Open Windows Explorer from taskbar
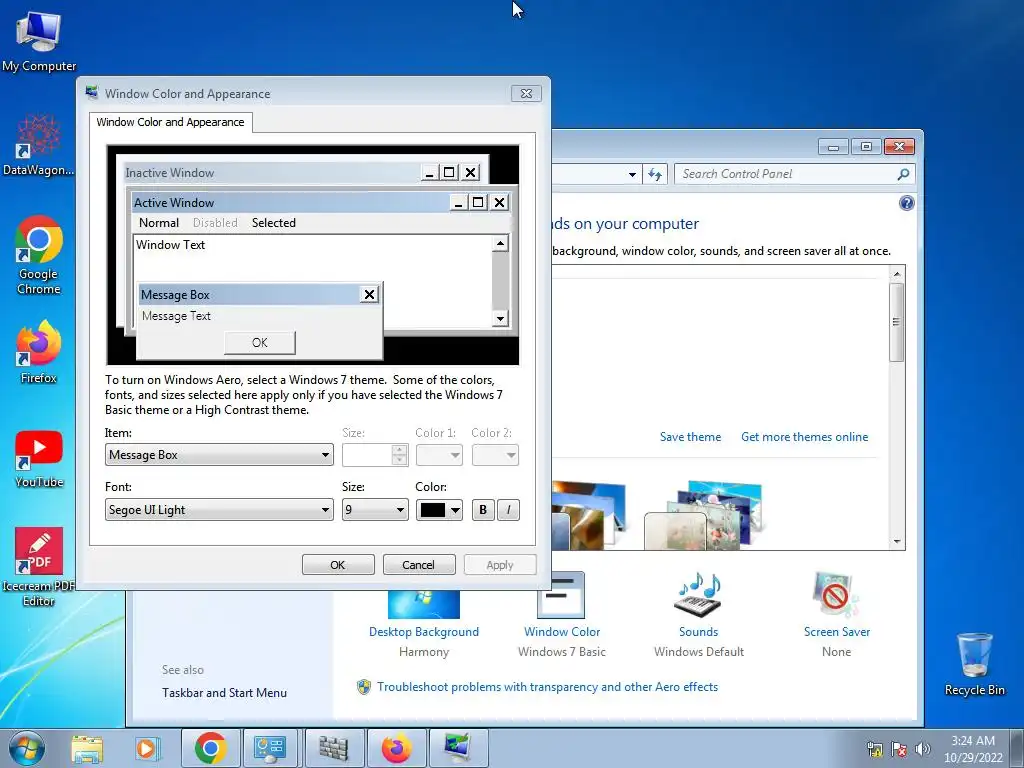 [x=87, y=748]
